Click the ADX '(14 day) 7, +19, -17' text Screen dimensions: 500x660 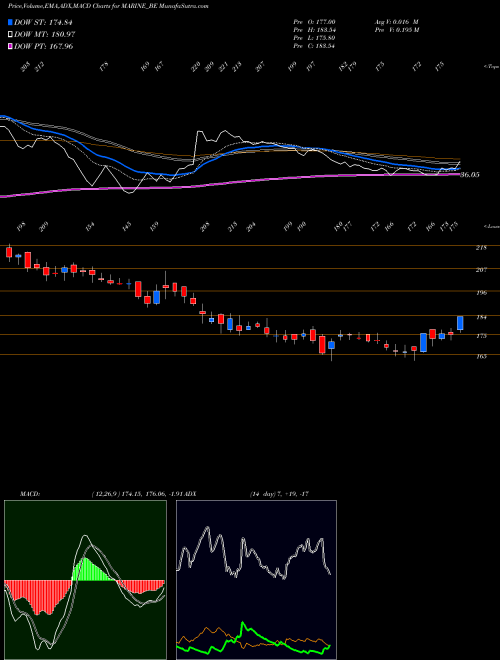(x=279, y=494)
